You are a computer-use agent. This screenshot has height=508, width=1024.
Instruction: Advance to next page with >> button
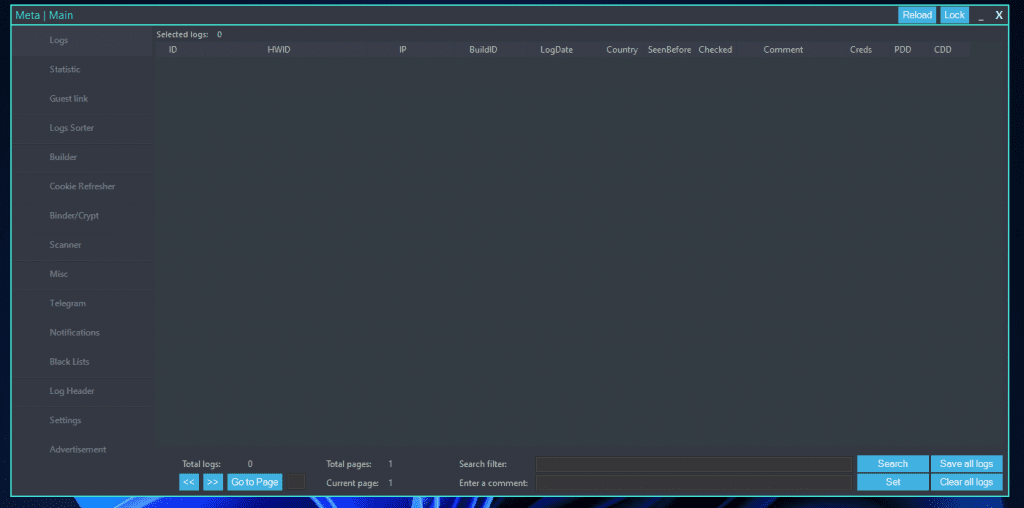point(213,482)
